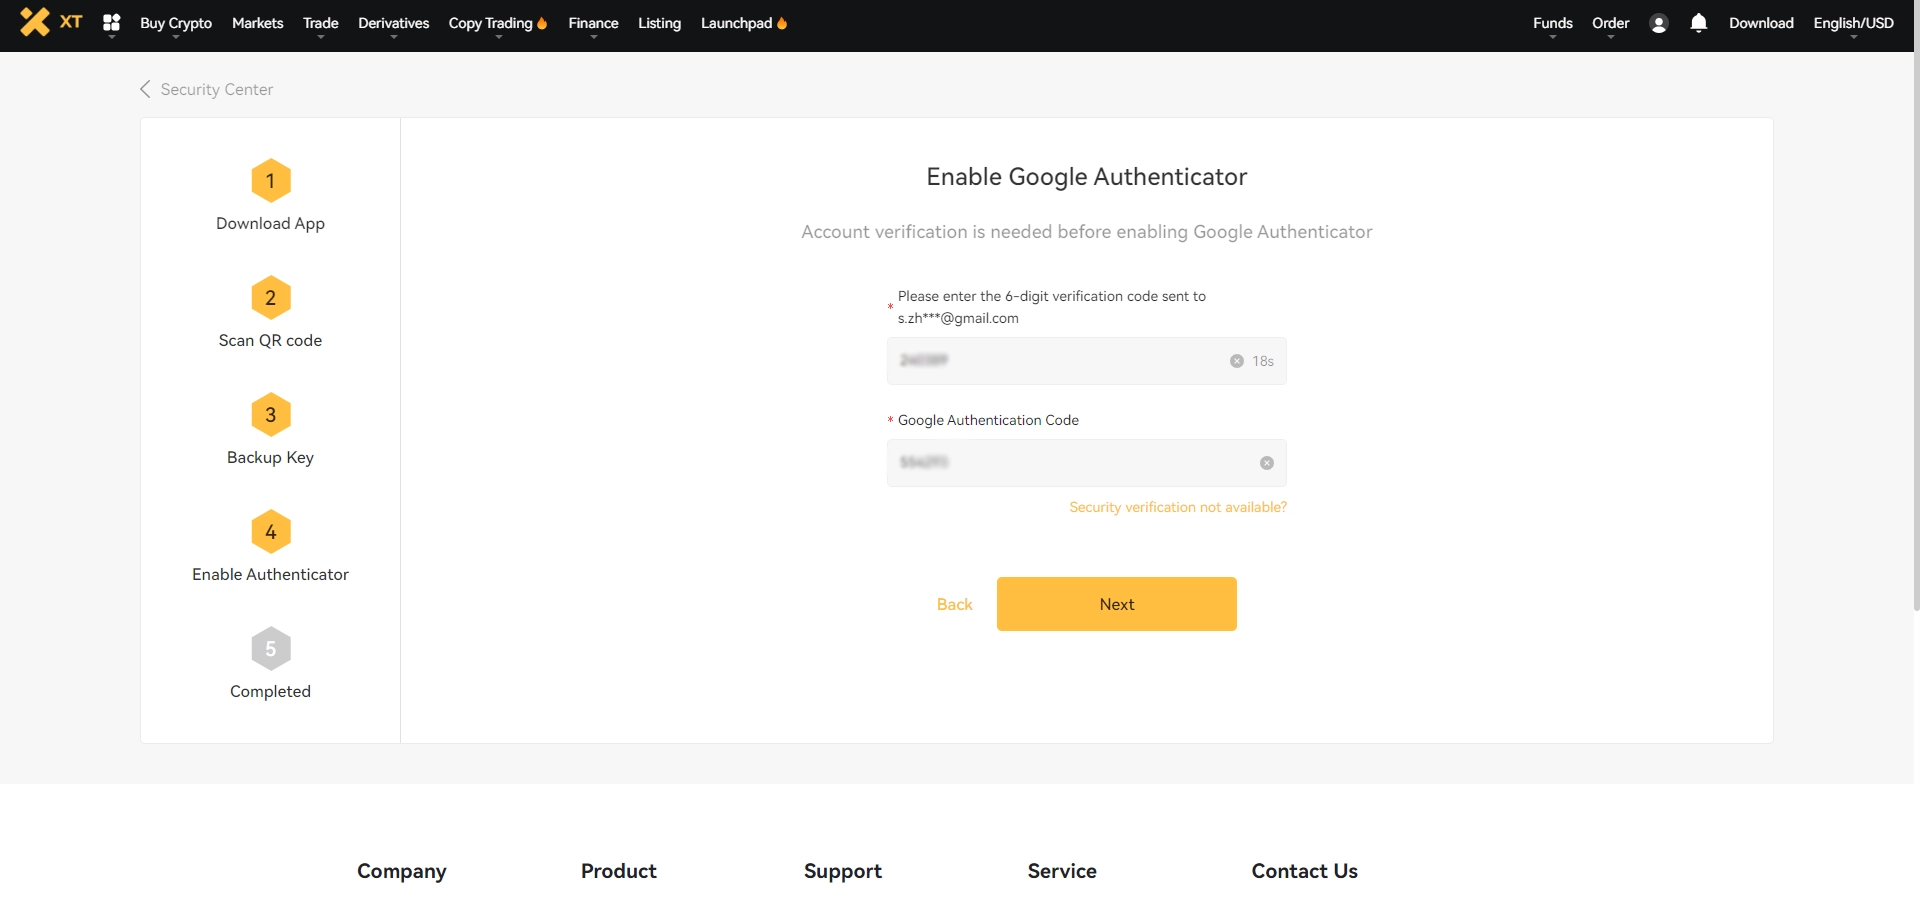Click the s.zh***@gmail.com email text
1920x897 pixels.
[958, 318]
